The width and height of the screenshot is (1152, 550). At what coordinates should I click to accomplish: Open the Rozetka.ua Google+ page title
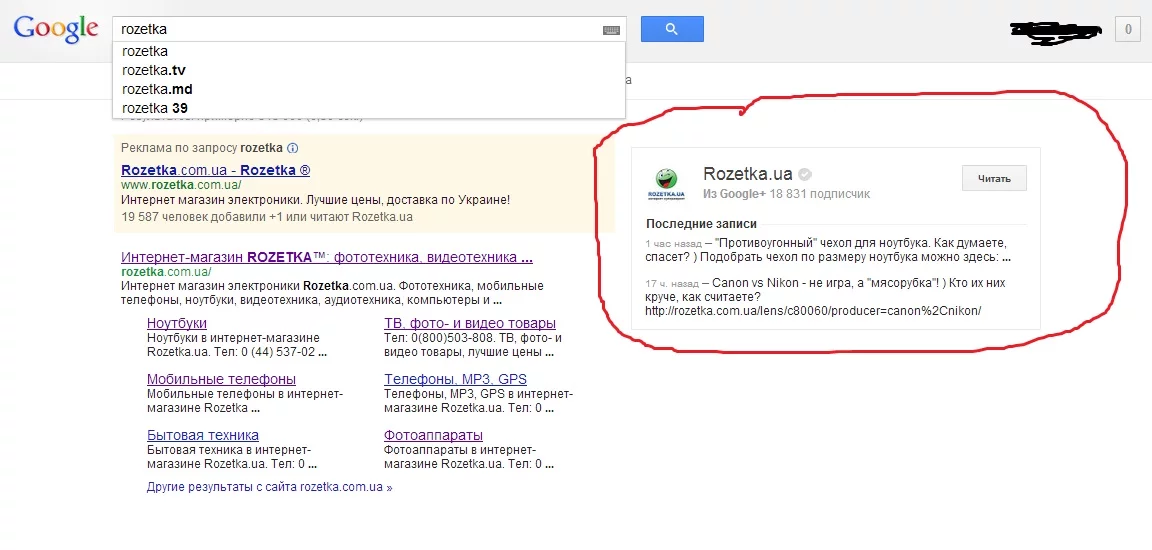[748, 174]
